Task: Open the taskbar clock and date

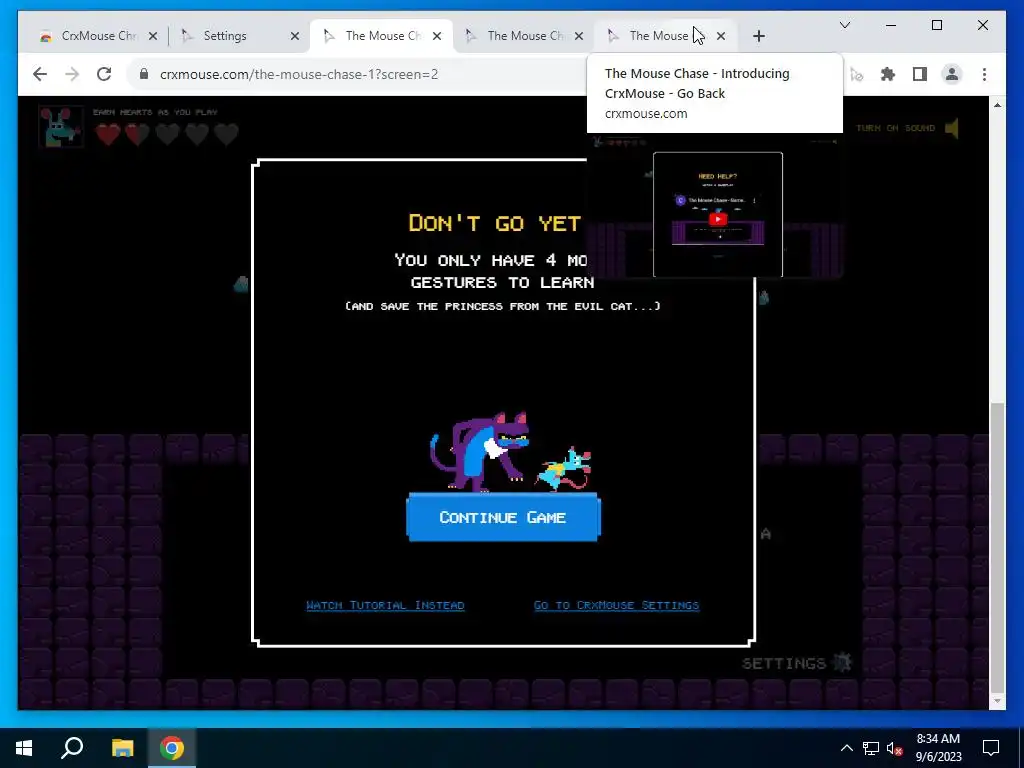Action: pyautogui.click(x=938, y=748)
